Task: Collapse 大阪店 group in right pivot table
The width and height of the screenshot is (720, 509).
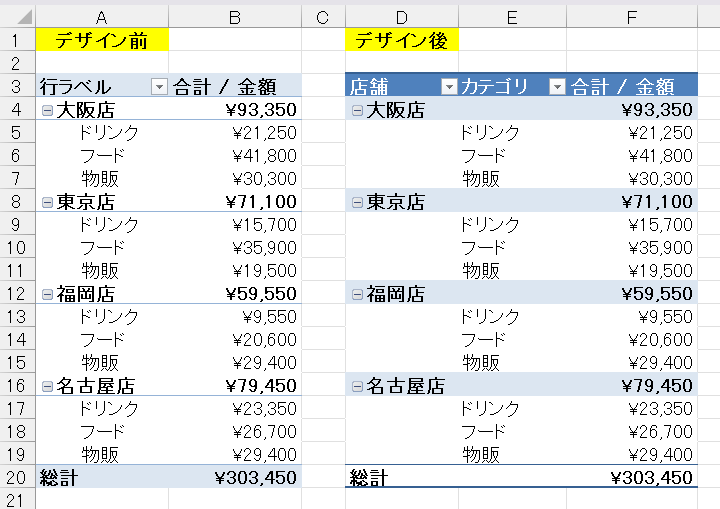Action: click(357, 110)
